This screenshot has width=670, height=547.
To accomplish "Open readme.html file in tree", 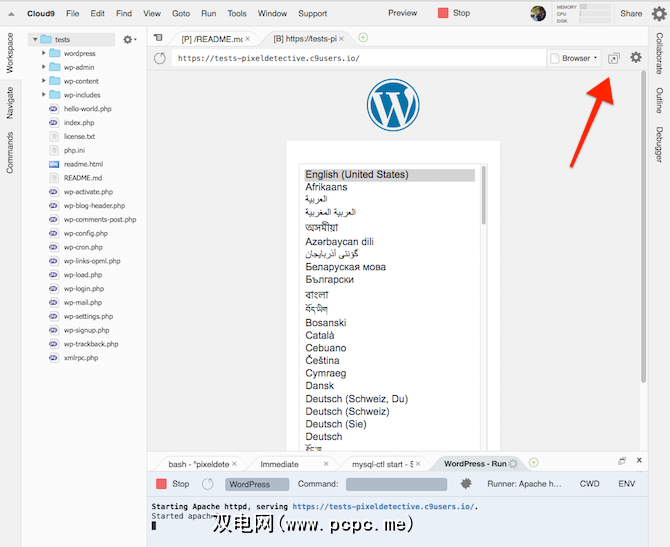I will point(83,164).
